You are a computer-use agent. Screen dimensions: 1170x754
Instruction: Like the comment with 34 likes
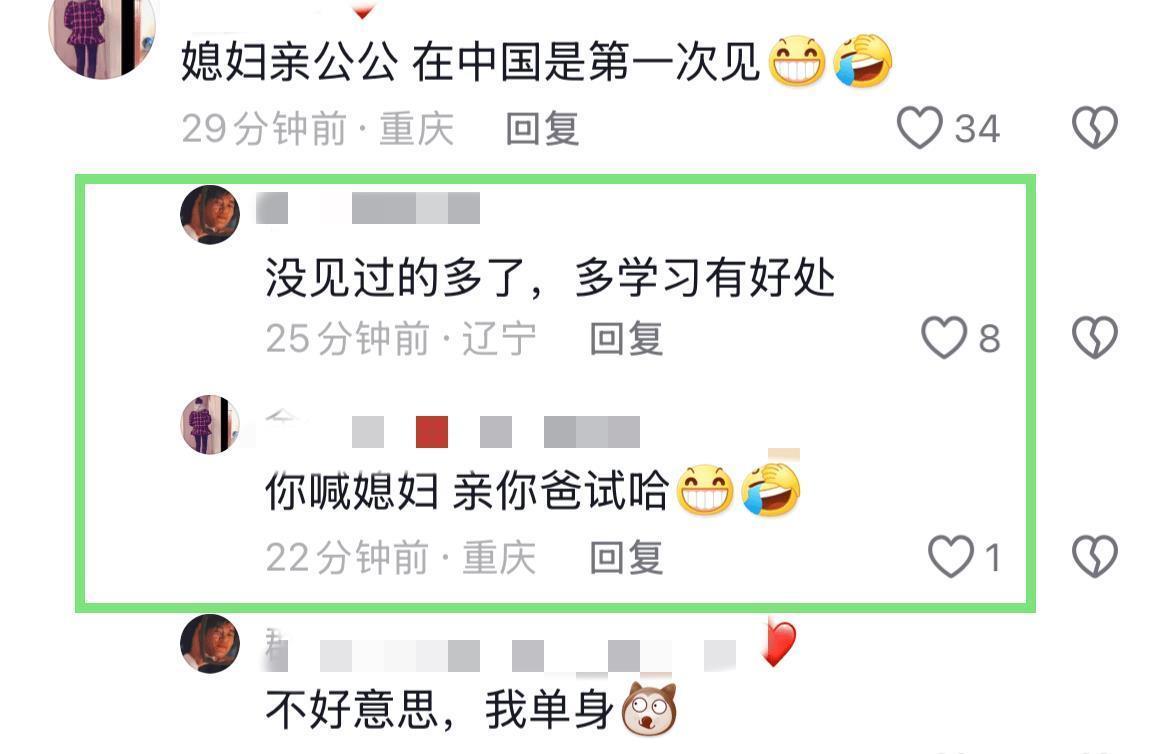click(x=919, y=128)
